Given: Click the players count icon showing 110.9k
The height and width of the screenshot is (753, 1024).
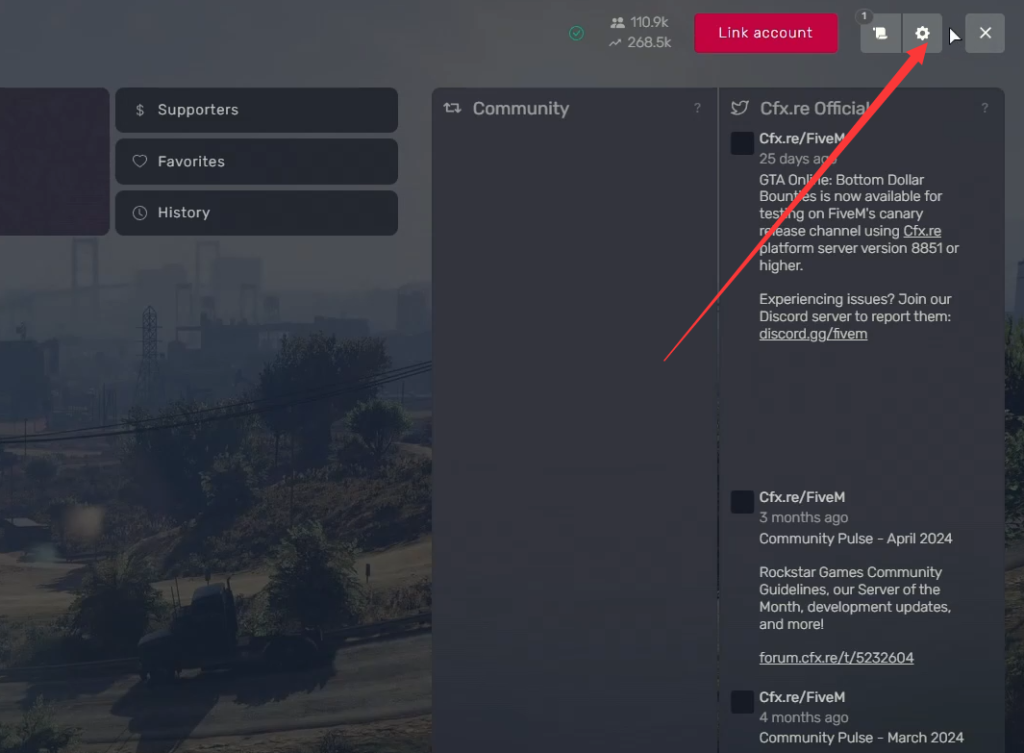Looking at the screenshot, I should coord(617,23).
